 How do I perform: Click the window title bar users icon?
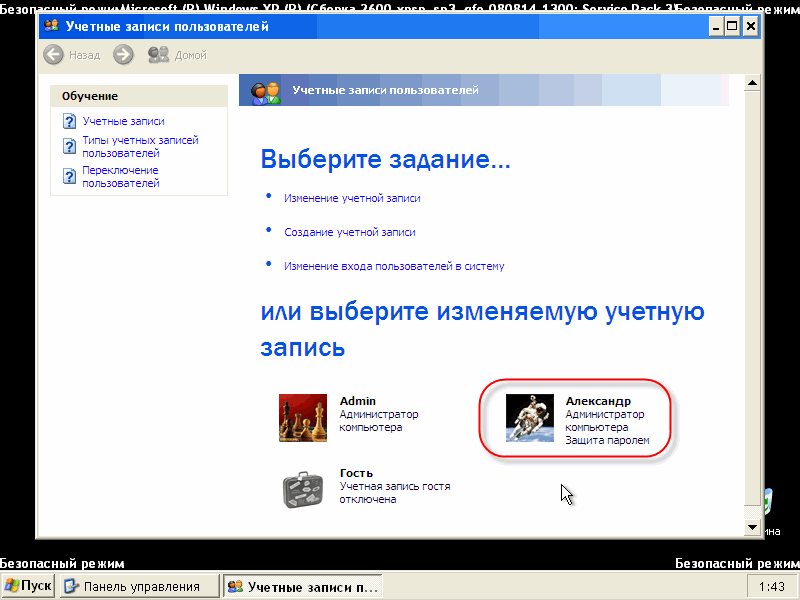pyautogui.click(x=52, y=26)
